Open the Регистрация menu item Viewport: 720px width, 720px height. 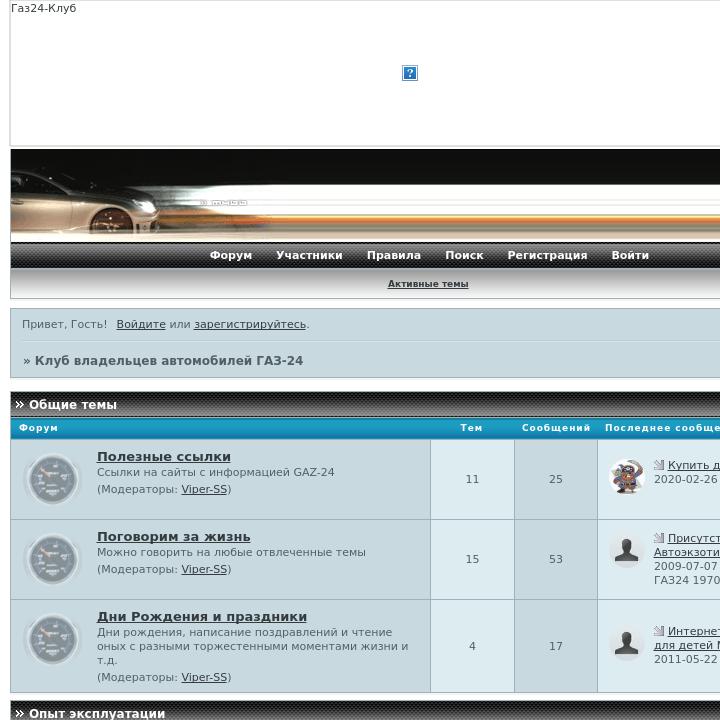547,255
